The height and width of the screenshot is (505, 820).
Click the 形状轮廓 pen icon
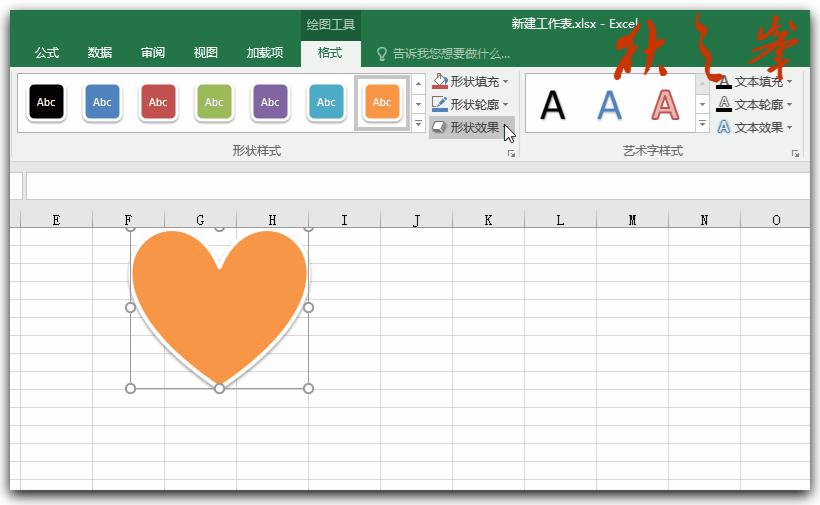(440, 104)
